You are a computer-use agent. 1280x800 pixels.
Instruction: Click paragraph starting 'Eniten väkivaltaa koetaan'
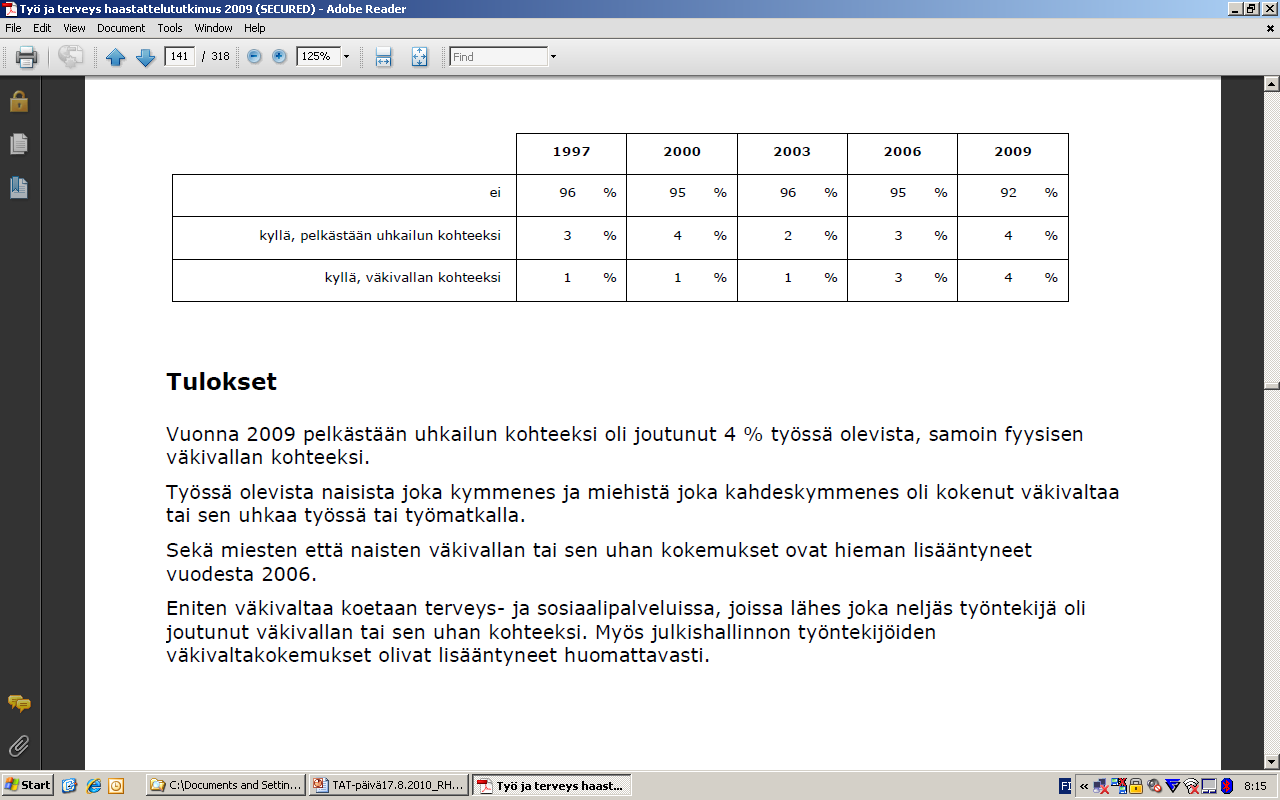point(626,632)
